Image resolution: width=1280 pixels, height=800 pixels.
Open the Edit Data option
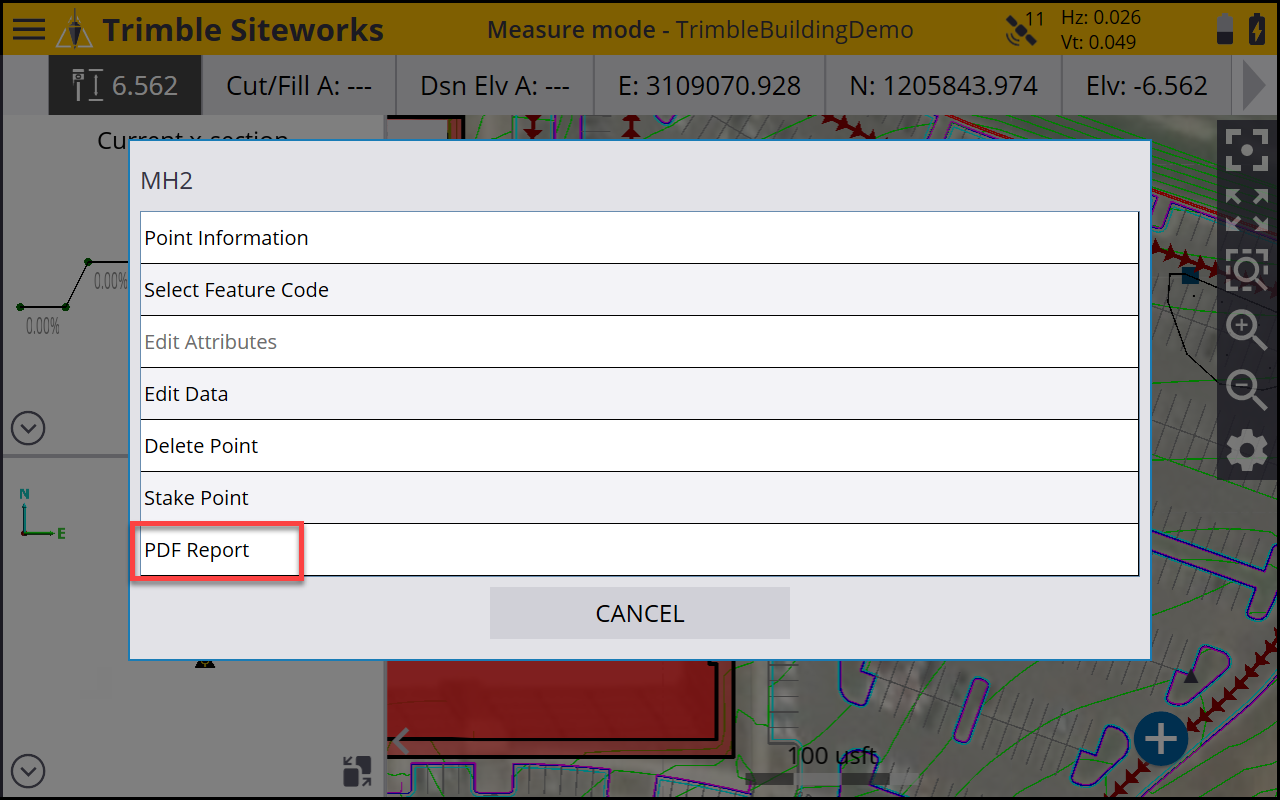coord(639,394)
